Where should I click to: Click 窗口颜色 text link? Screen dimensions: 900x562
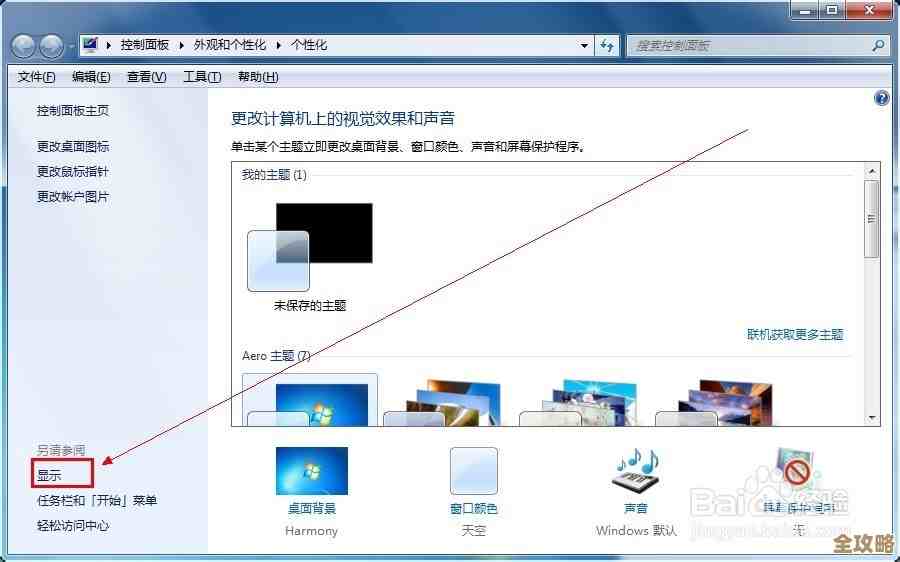(474, 509)
